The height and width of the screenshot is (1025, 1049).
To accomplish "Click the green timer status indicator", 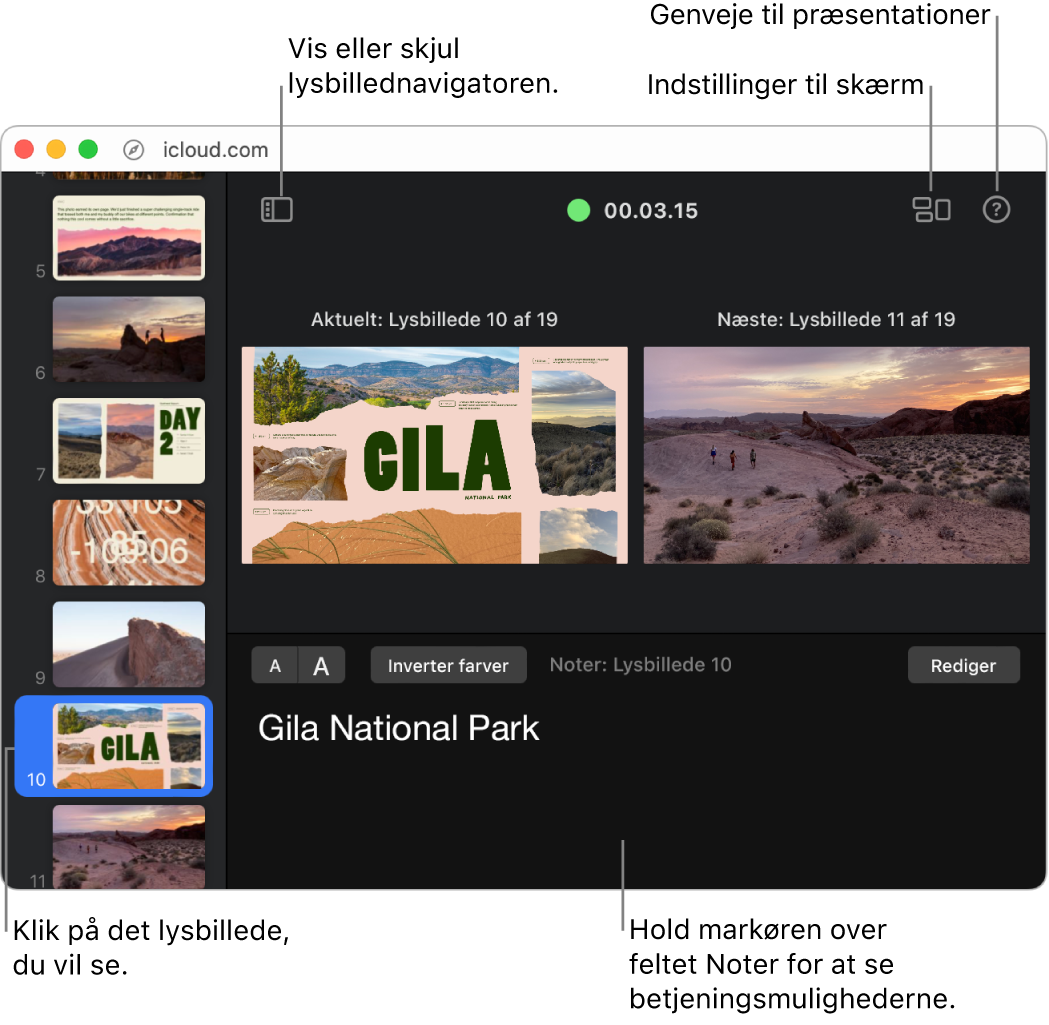I will tap(579, 210).
